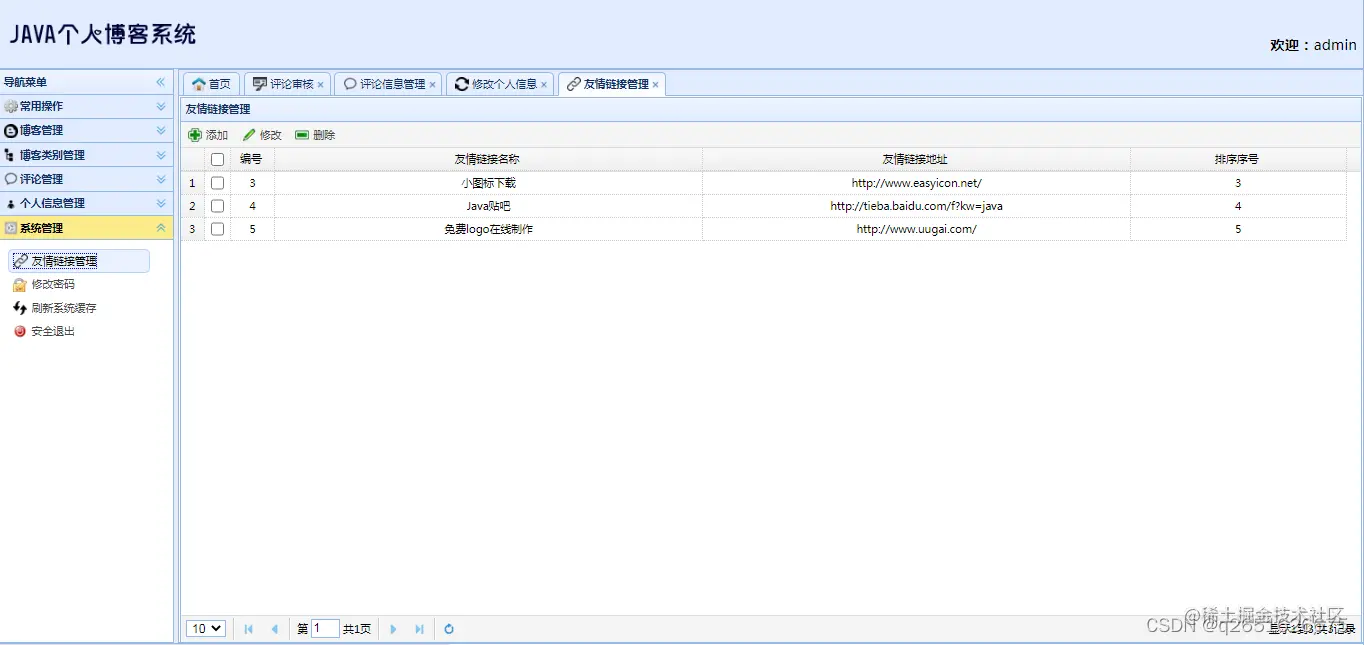The width and height of the screenshot is (1364, 645).
Task: Click gear icon beside 常用操作
Action: click(11, 106)
